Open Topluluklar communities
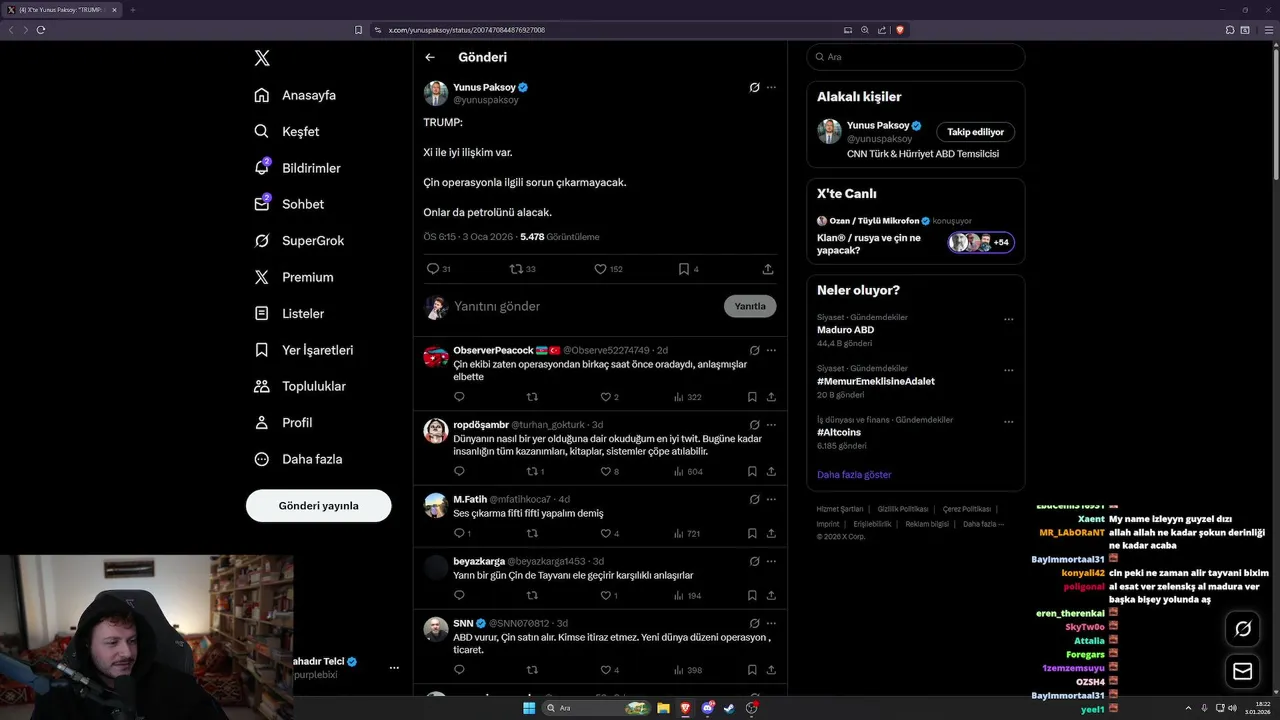The width and height of the screenshot is (1280, 720). [x=300, y=386]
